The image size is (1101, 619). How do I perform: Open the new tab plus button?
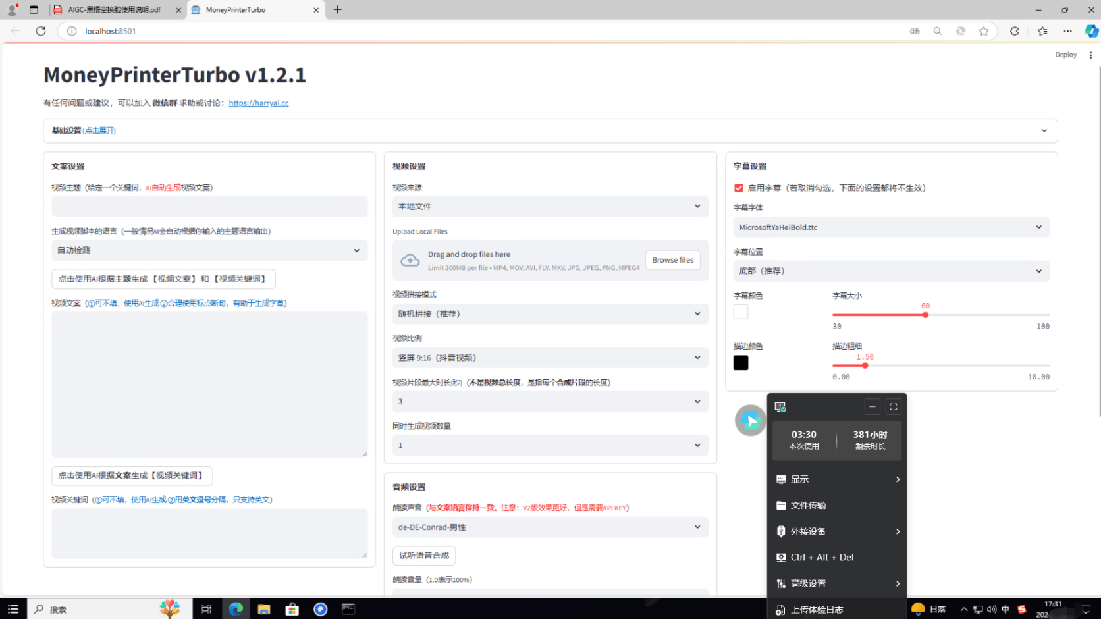coord(338,10)
